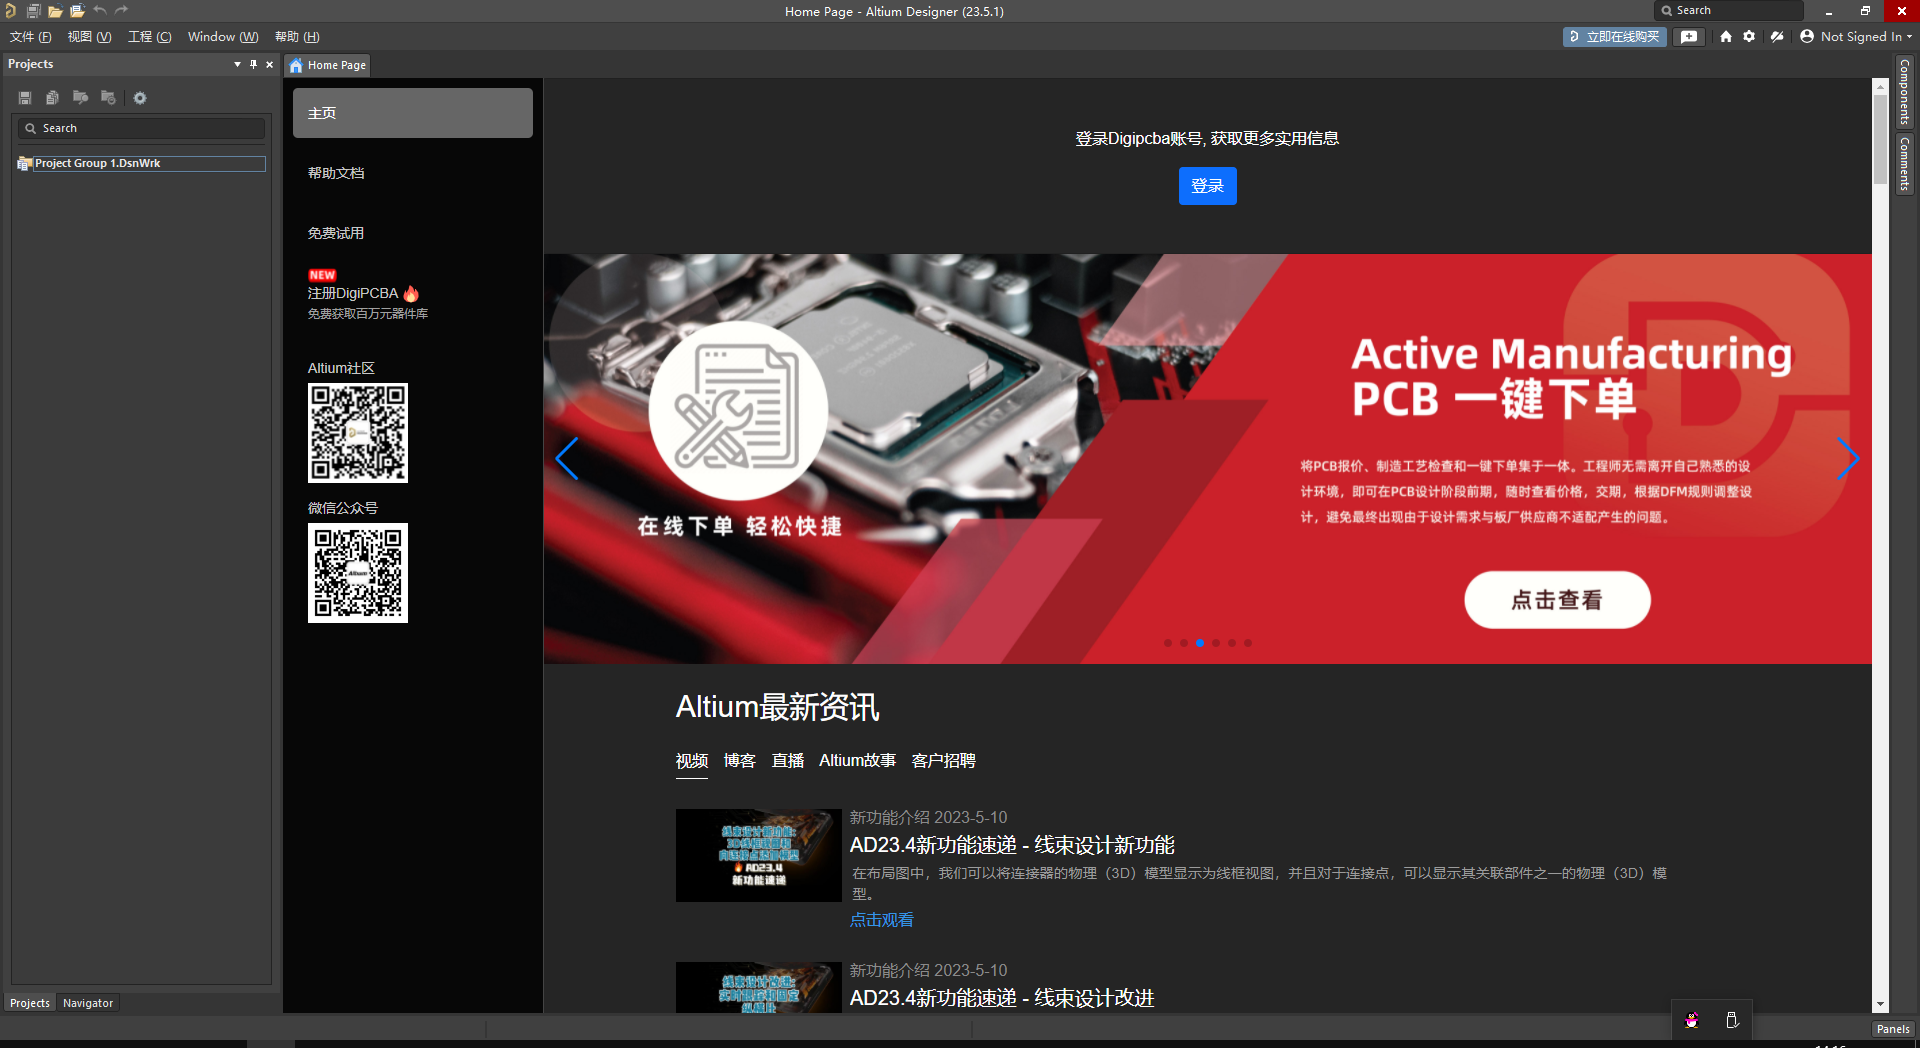The height and width of the screenshot is (1048, 1920).
Task: Open AD23.4新功能速递 - 线束设计新功能 title
Action: (1012, 845)
